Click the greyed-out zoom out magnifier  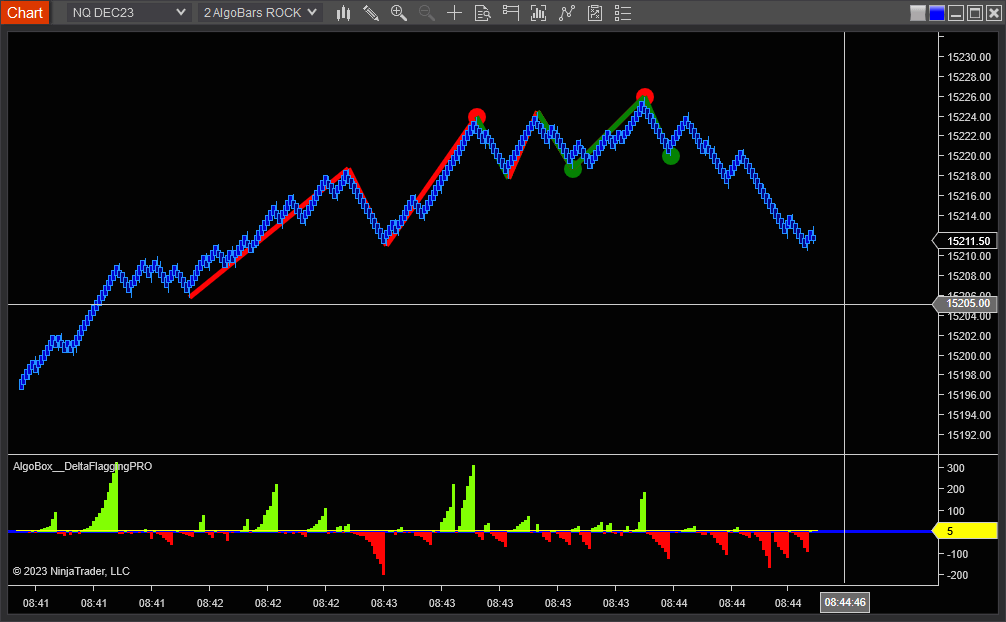427,13
